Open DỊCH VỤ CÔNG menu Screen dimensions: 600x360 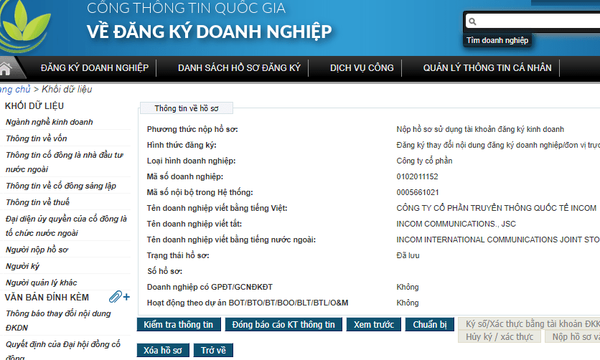(362, 68)
